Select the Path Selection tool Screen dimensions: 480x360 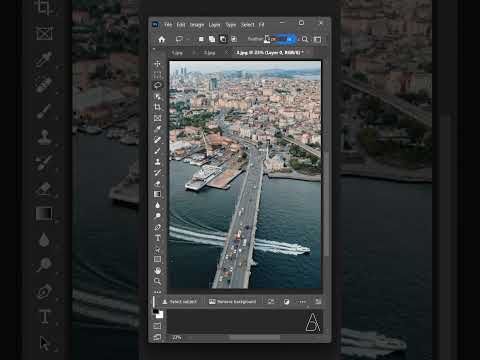coord(157,249)
